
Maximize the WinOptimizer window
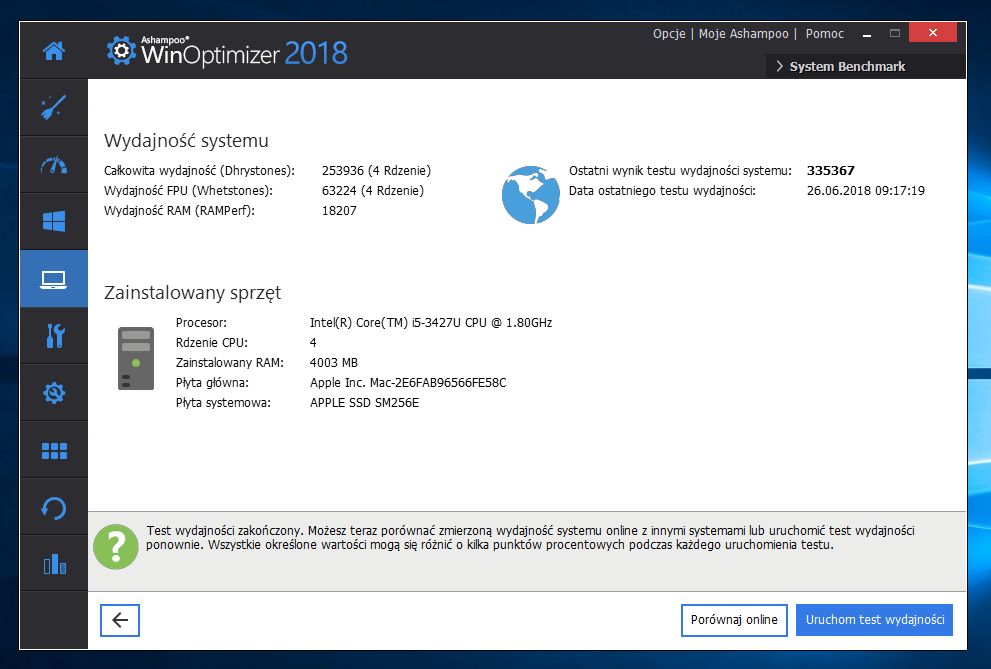click(x=894, y=33)
